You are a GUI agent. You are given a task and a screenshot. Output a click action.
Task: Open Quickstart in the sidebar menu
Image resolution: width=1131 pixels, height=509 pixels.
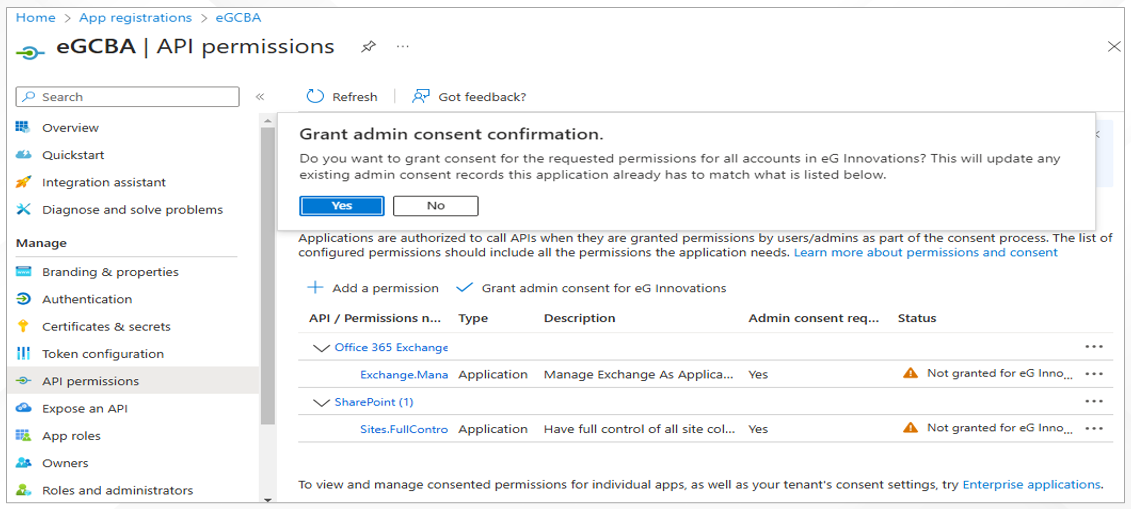73,155
